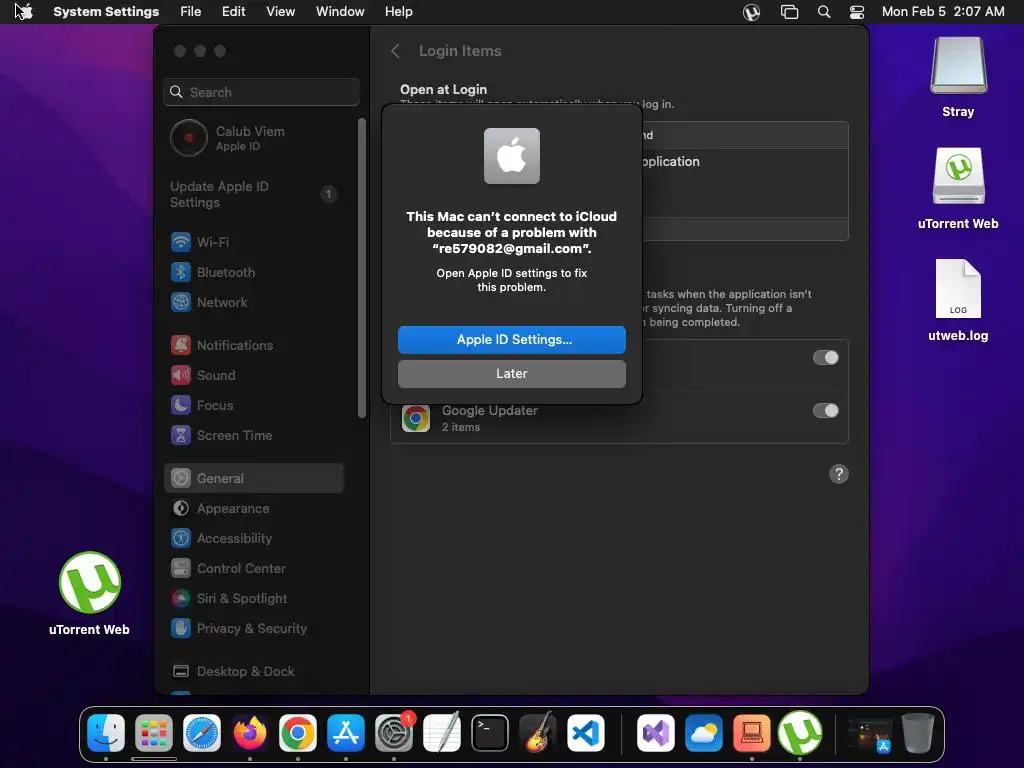Click uTorrent menu bar status icon

752,12
